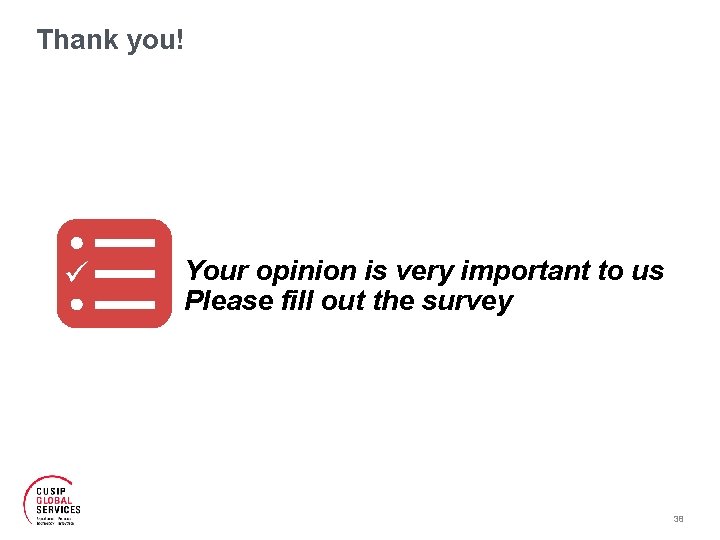Click the bottom bullet dot in checklist icon
The image size is (720, 540).
coord(77,304)
